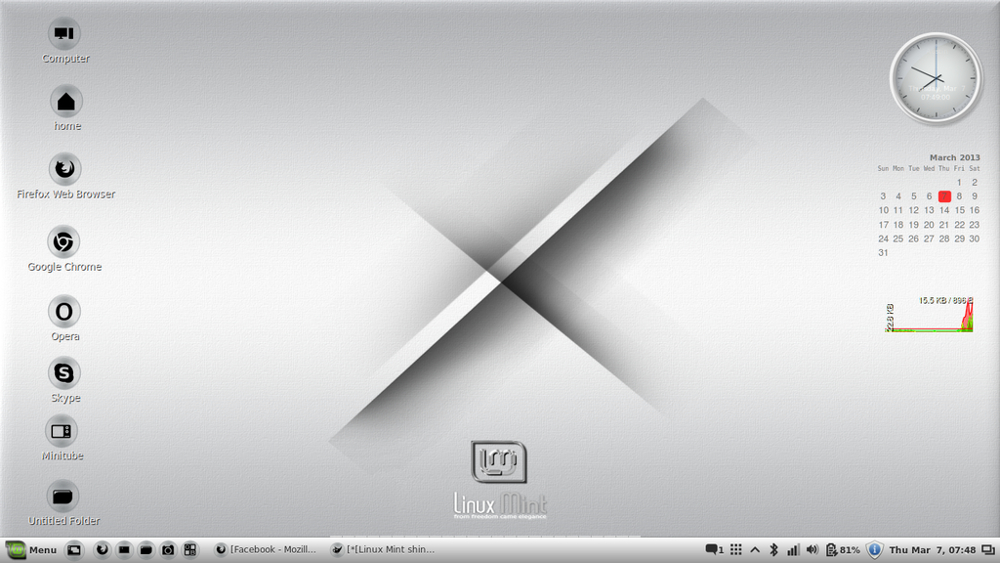Image resolution: width=1000 pixels, height=563 pixels.
Task: Click the battery 81% indicator
Action: point(842,550)
